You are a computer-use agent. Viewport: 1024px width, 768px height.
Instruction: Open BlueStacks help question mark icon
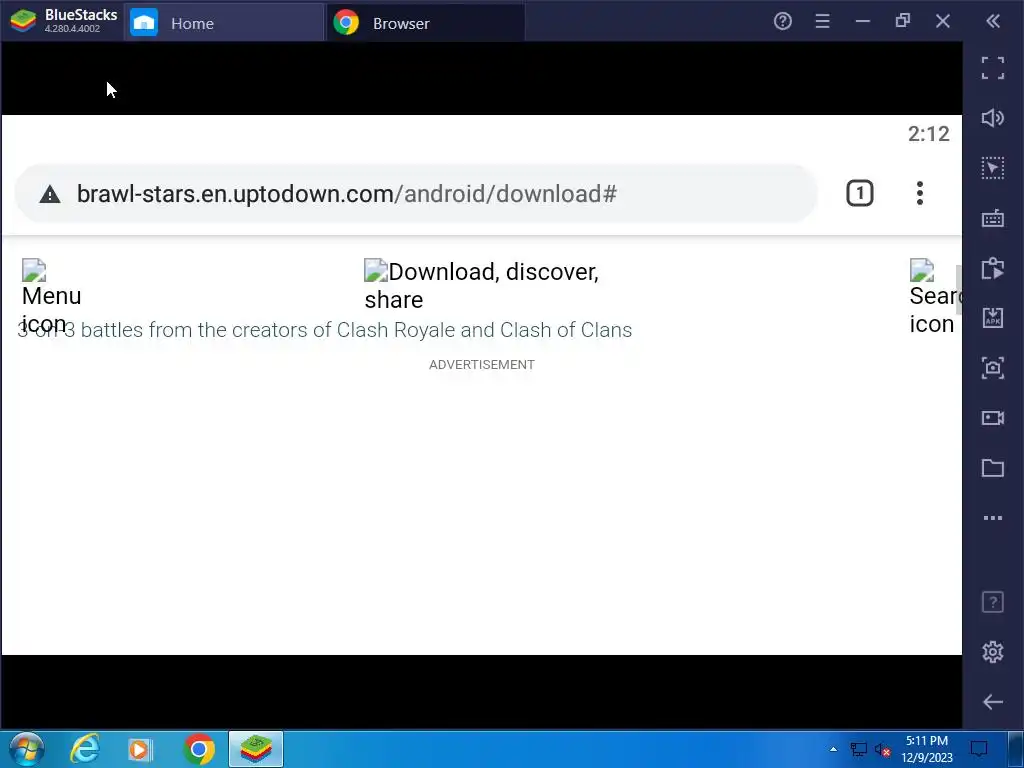pyautogui.click(x=782, y=22)
